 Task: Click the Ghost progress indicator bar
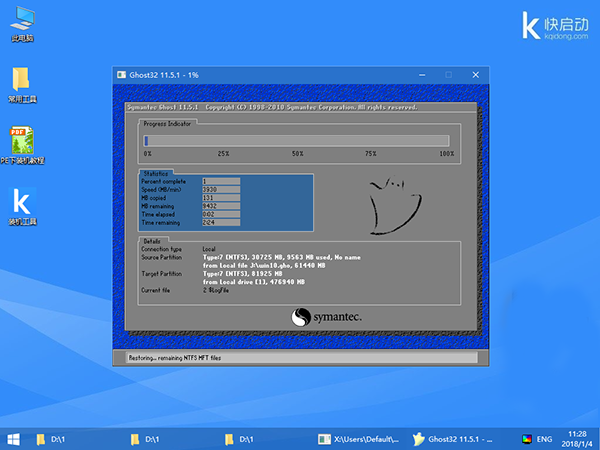[x=297, y=141]
